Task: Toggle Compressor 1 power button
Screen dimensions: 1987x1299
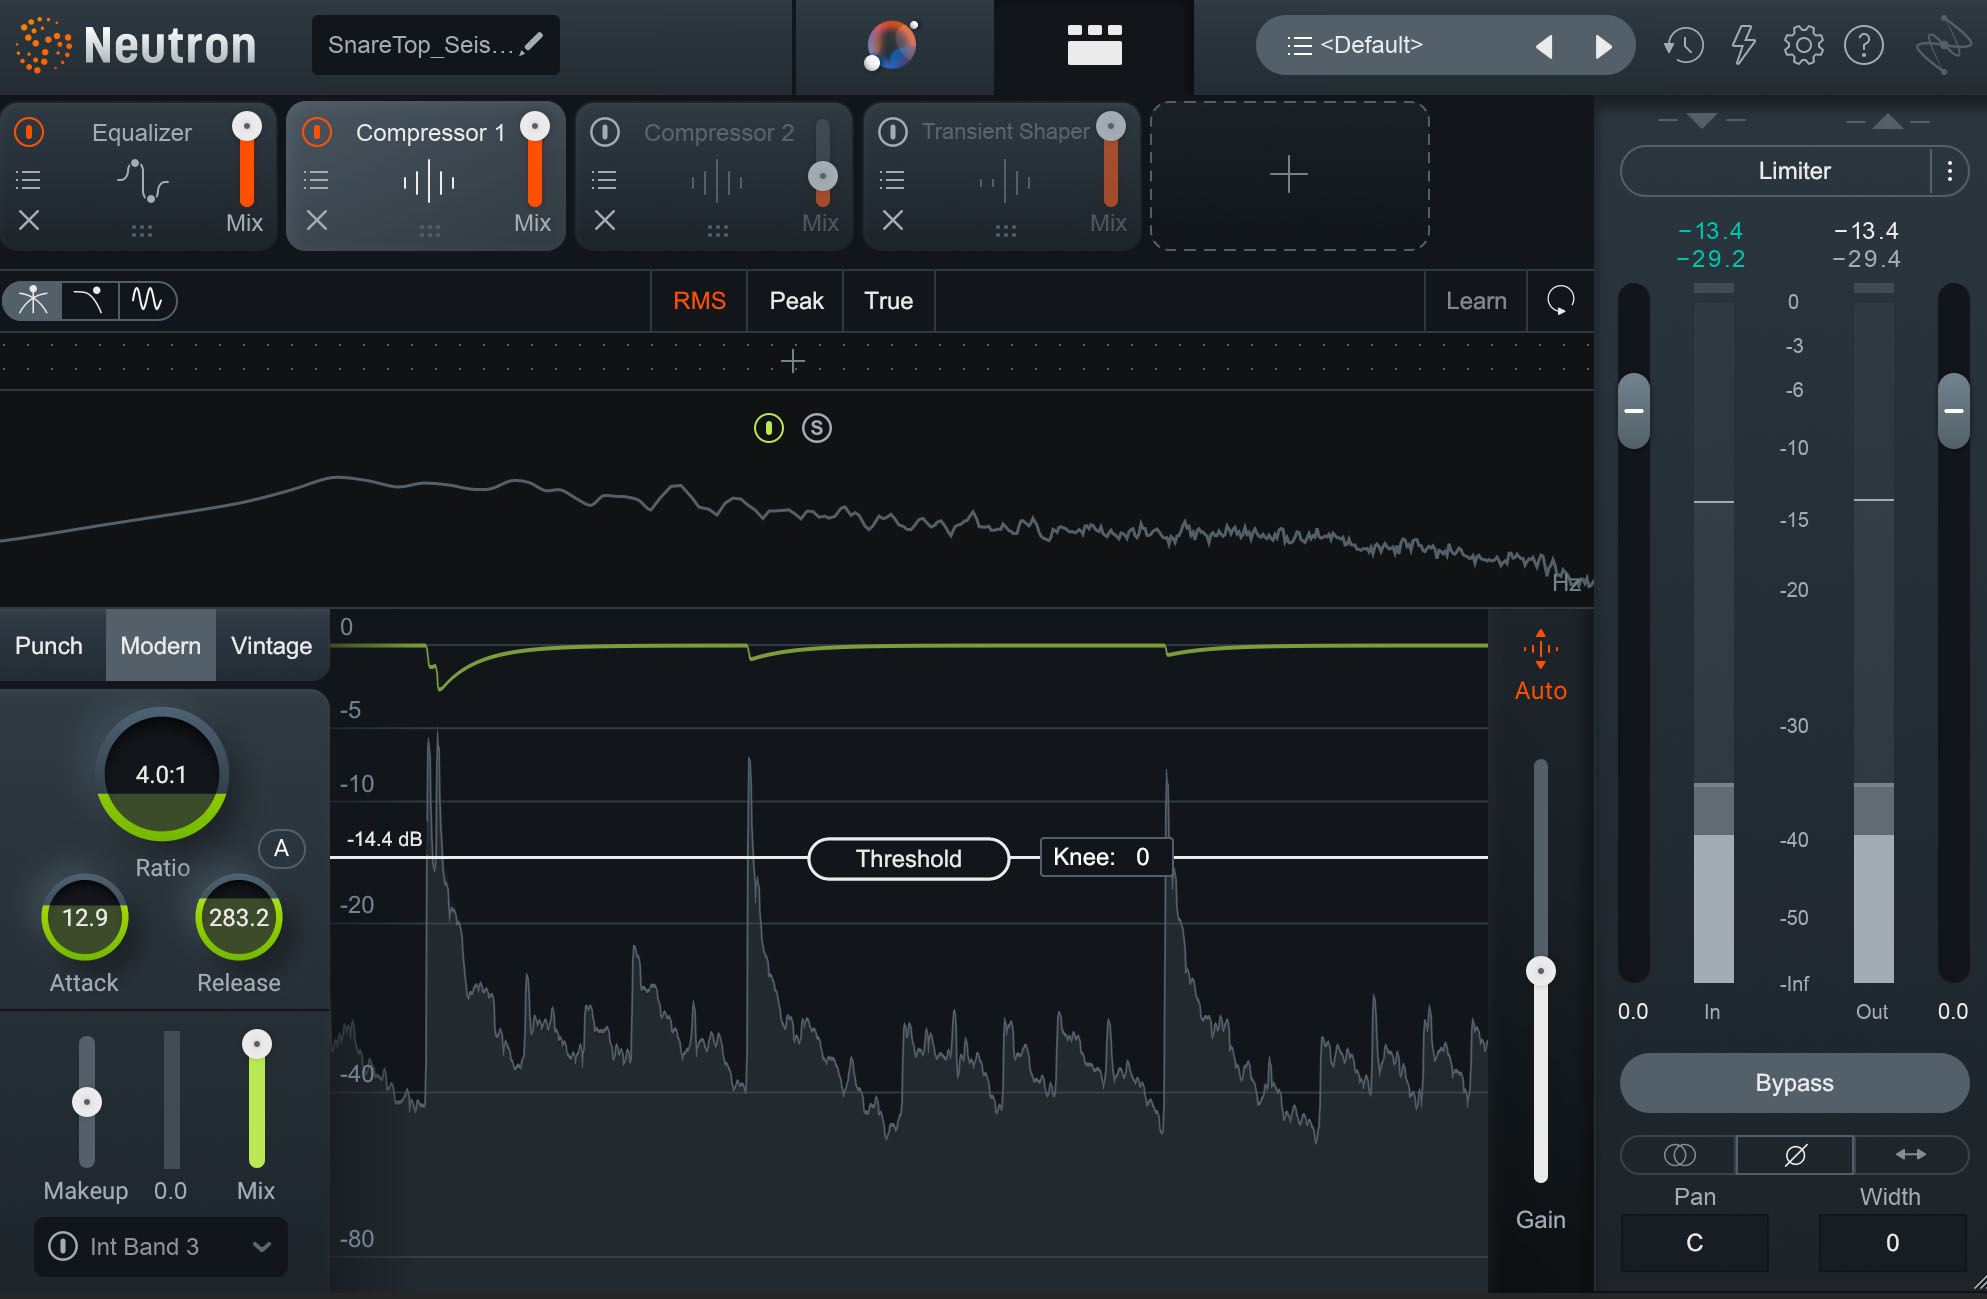Action: point(317,132)
